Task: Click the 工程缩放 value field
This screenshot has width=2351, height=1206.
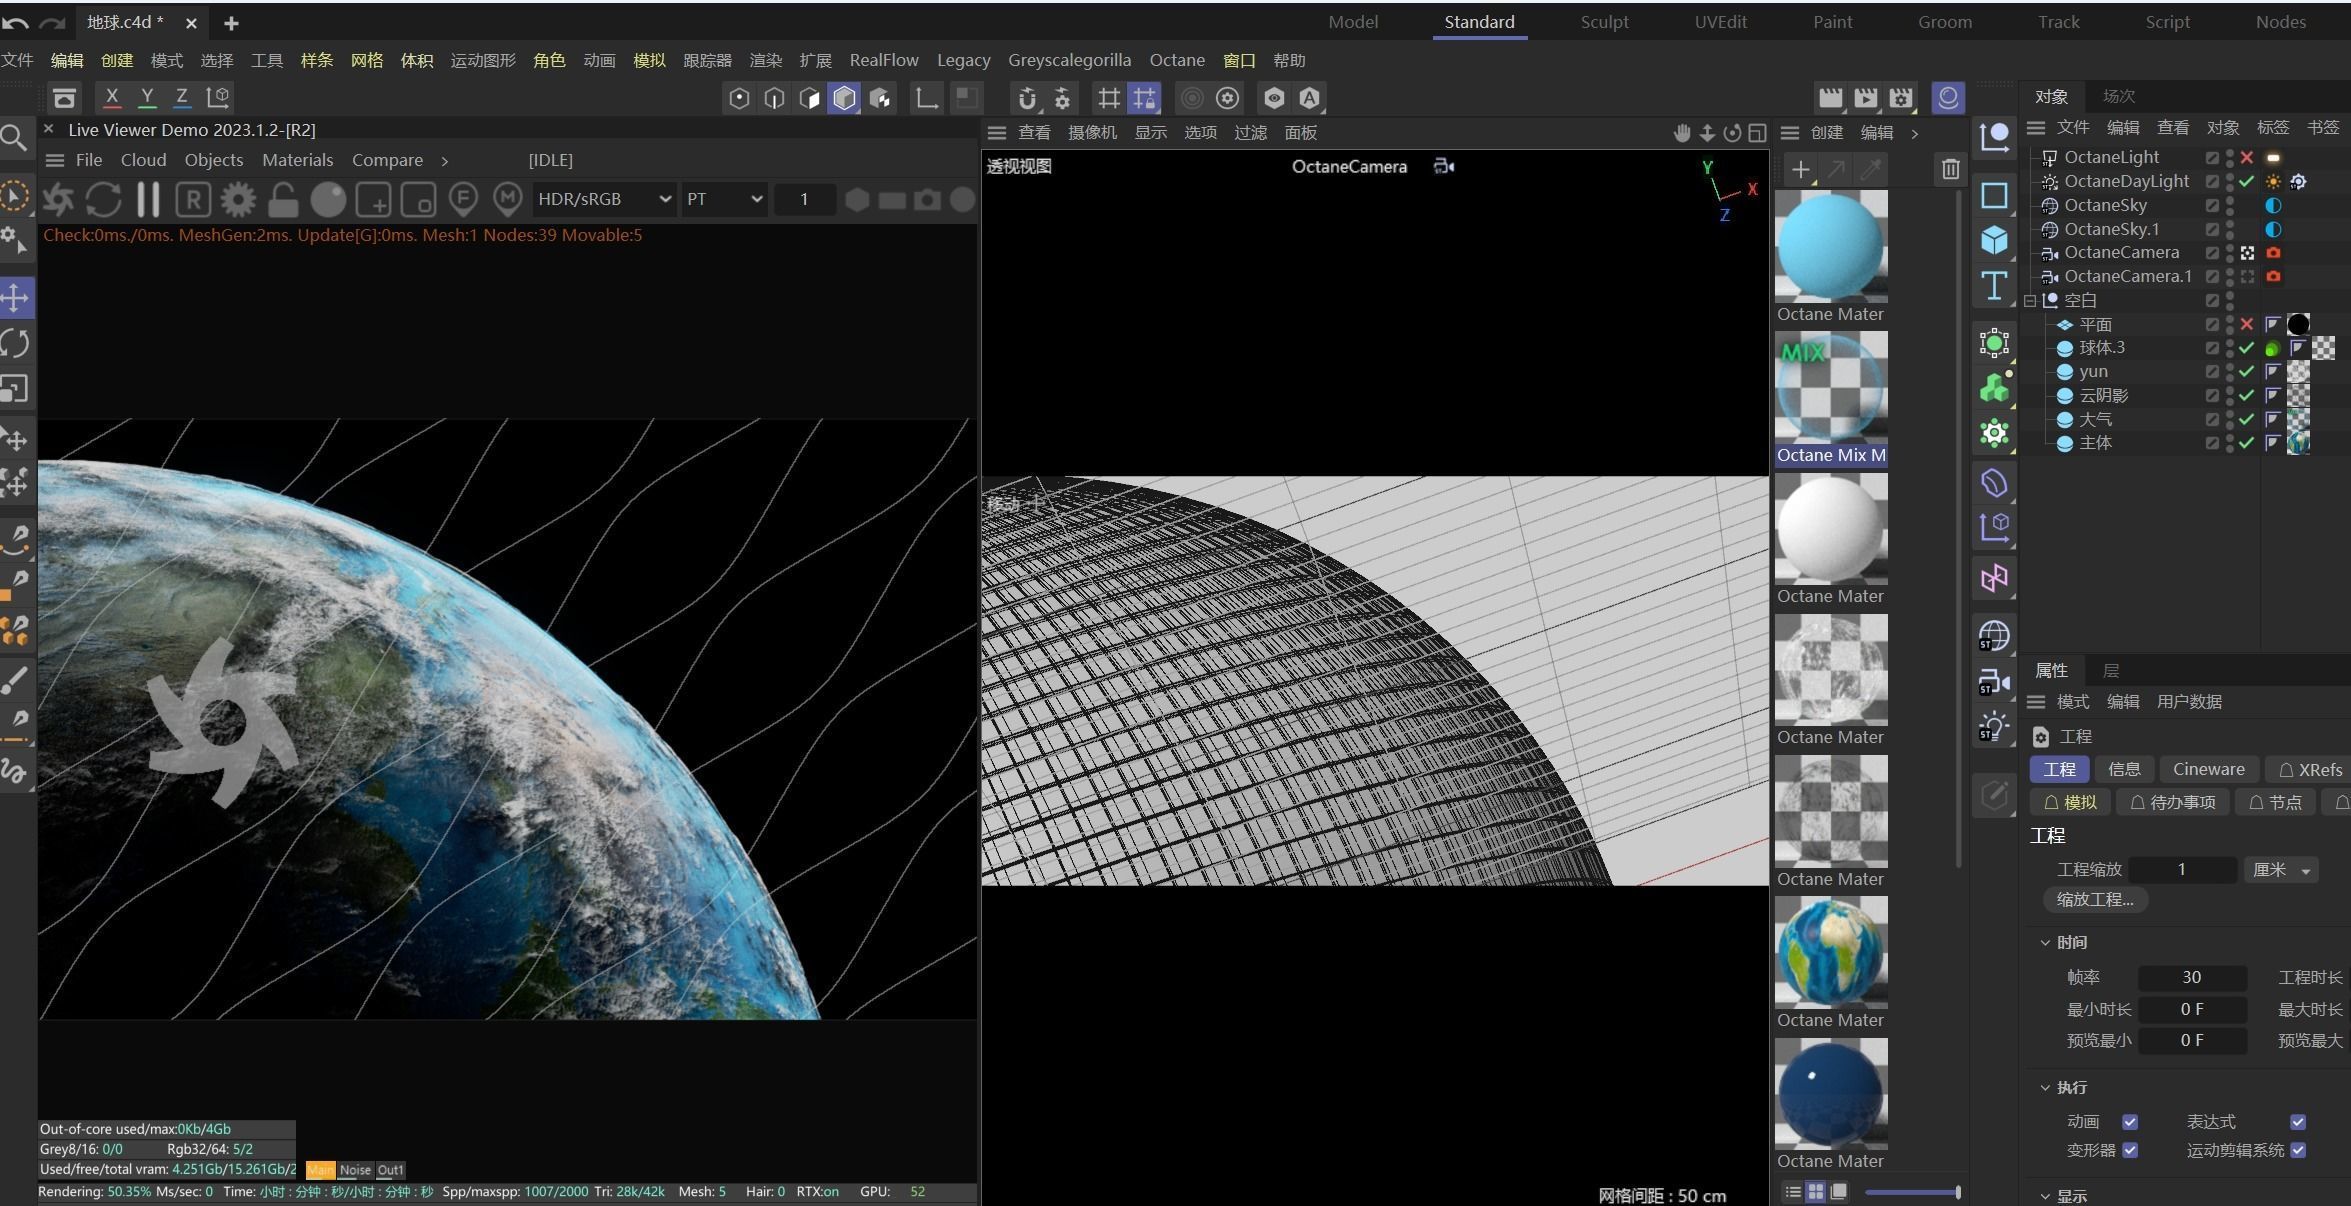Action: (2181, 870)
